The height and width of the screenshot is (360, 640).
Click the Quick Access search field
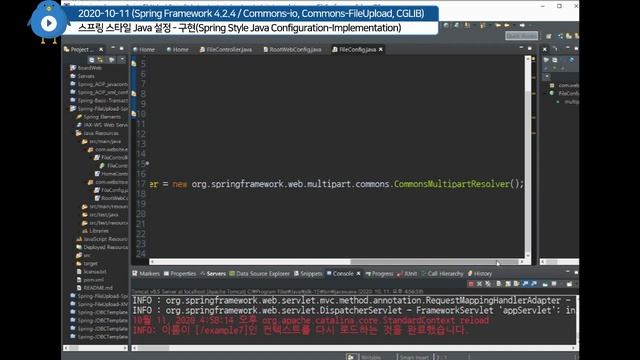click(x=521, y=36)
